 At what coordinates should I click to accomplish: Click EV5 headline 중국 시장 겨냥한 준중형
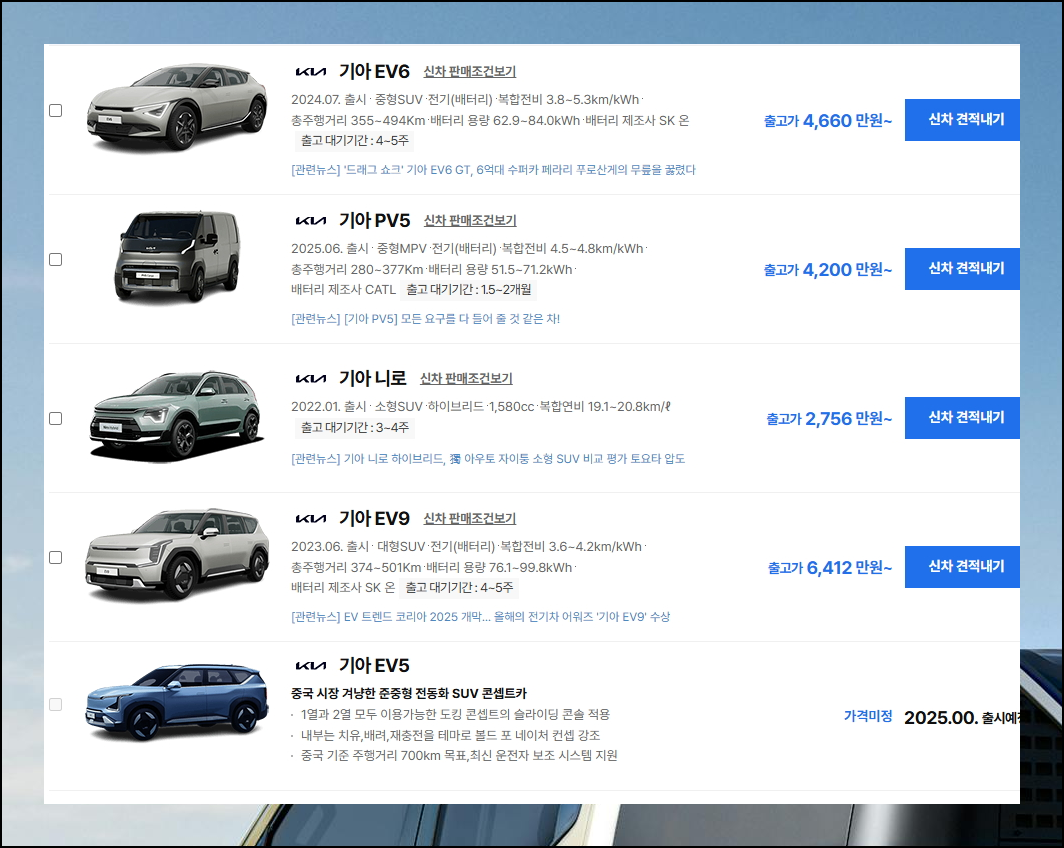(x=409, y=693)
